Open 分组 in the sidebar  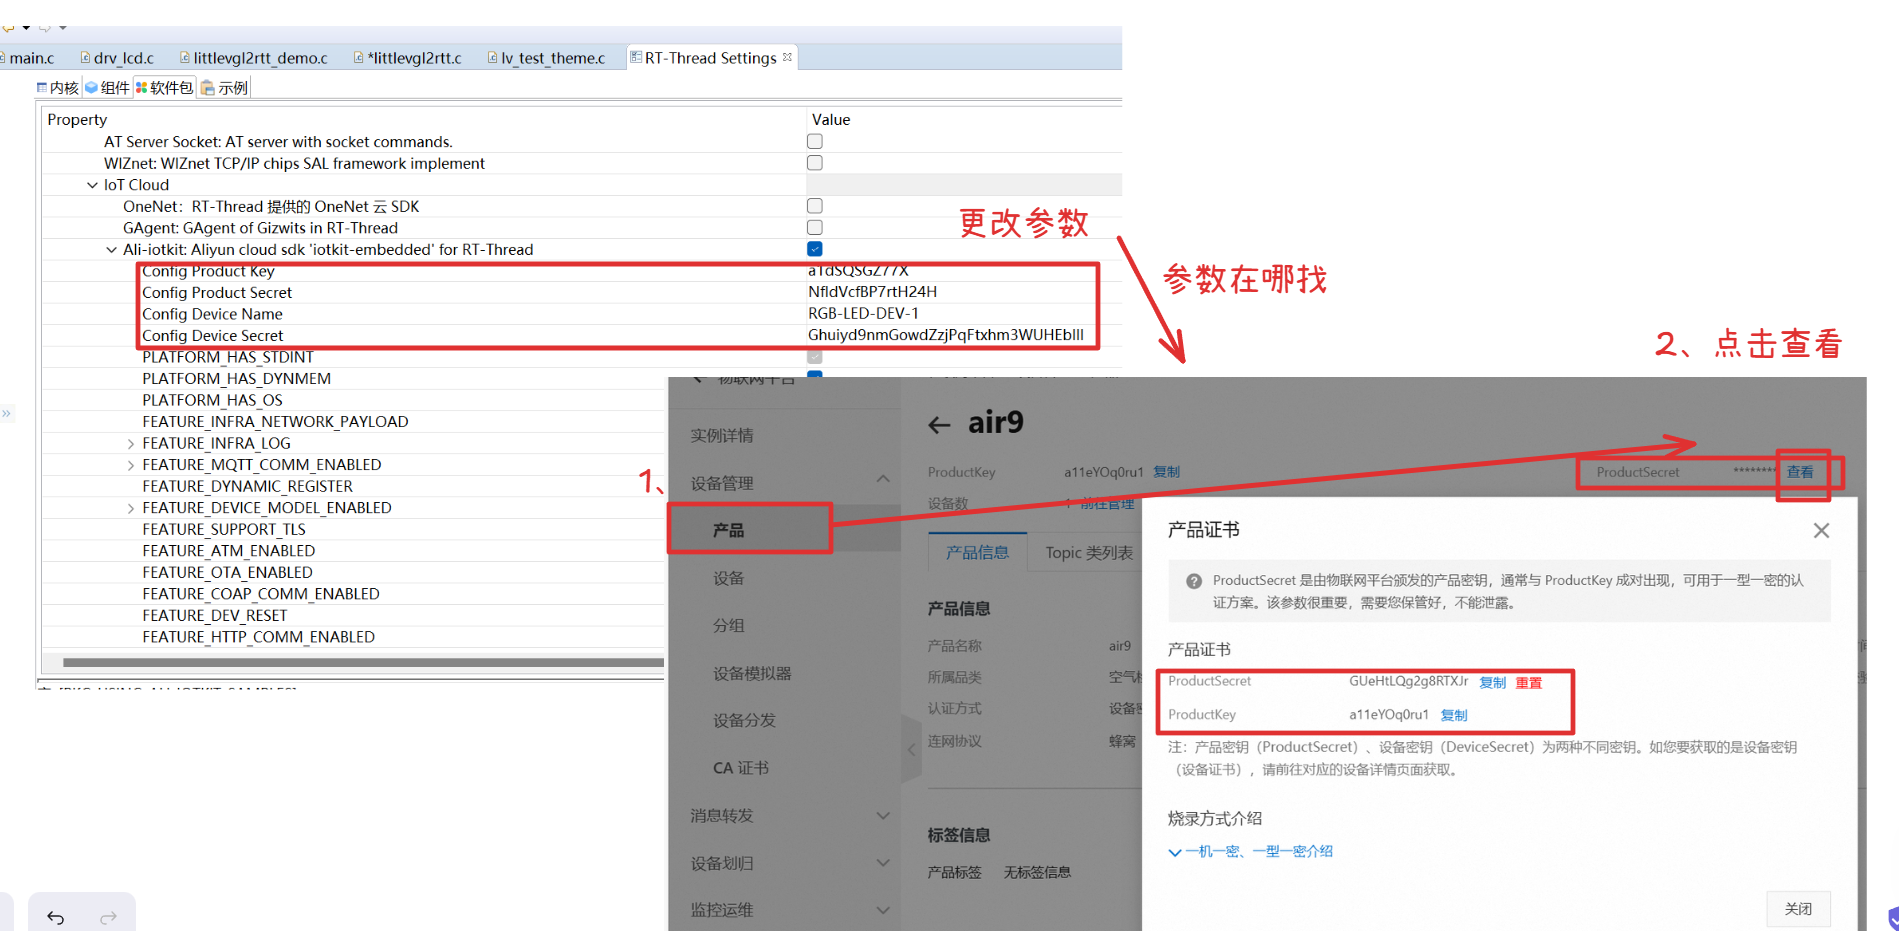pos(728,625)
